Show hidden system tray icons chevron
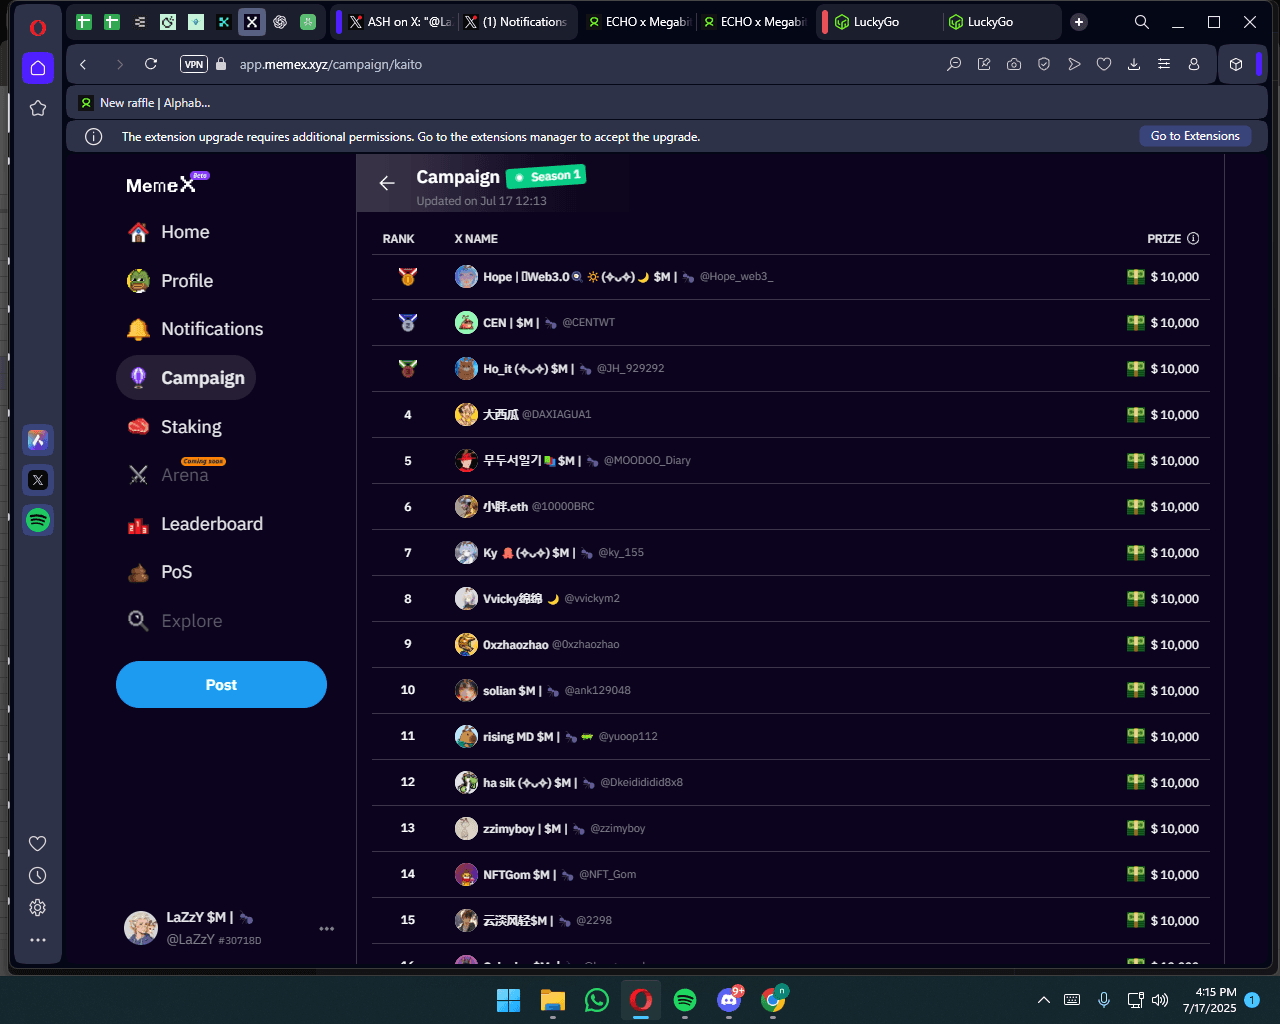This screenshot has width=1280, height=1024. pyautogui.click(x=1043, y=1000)
